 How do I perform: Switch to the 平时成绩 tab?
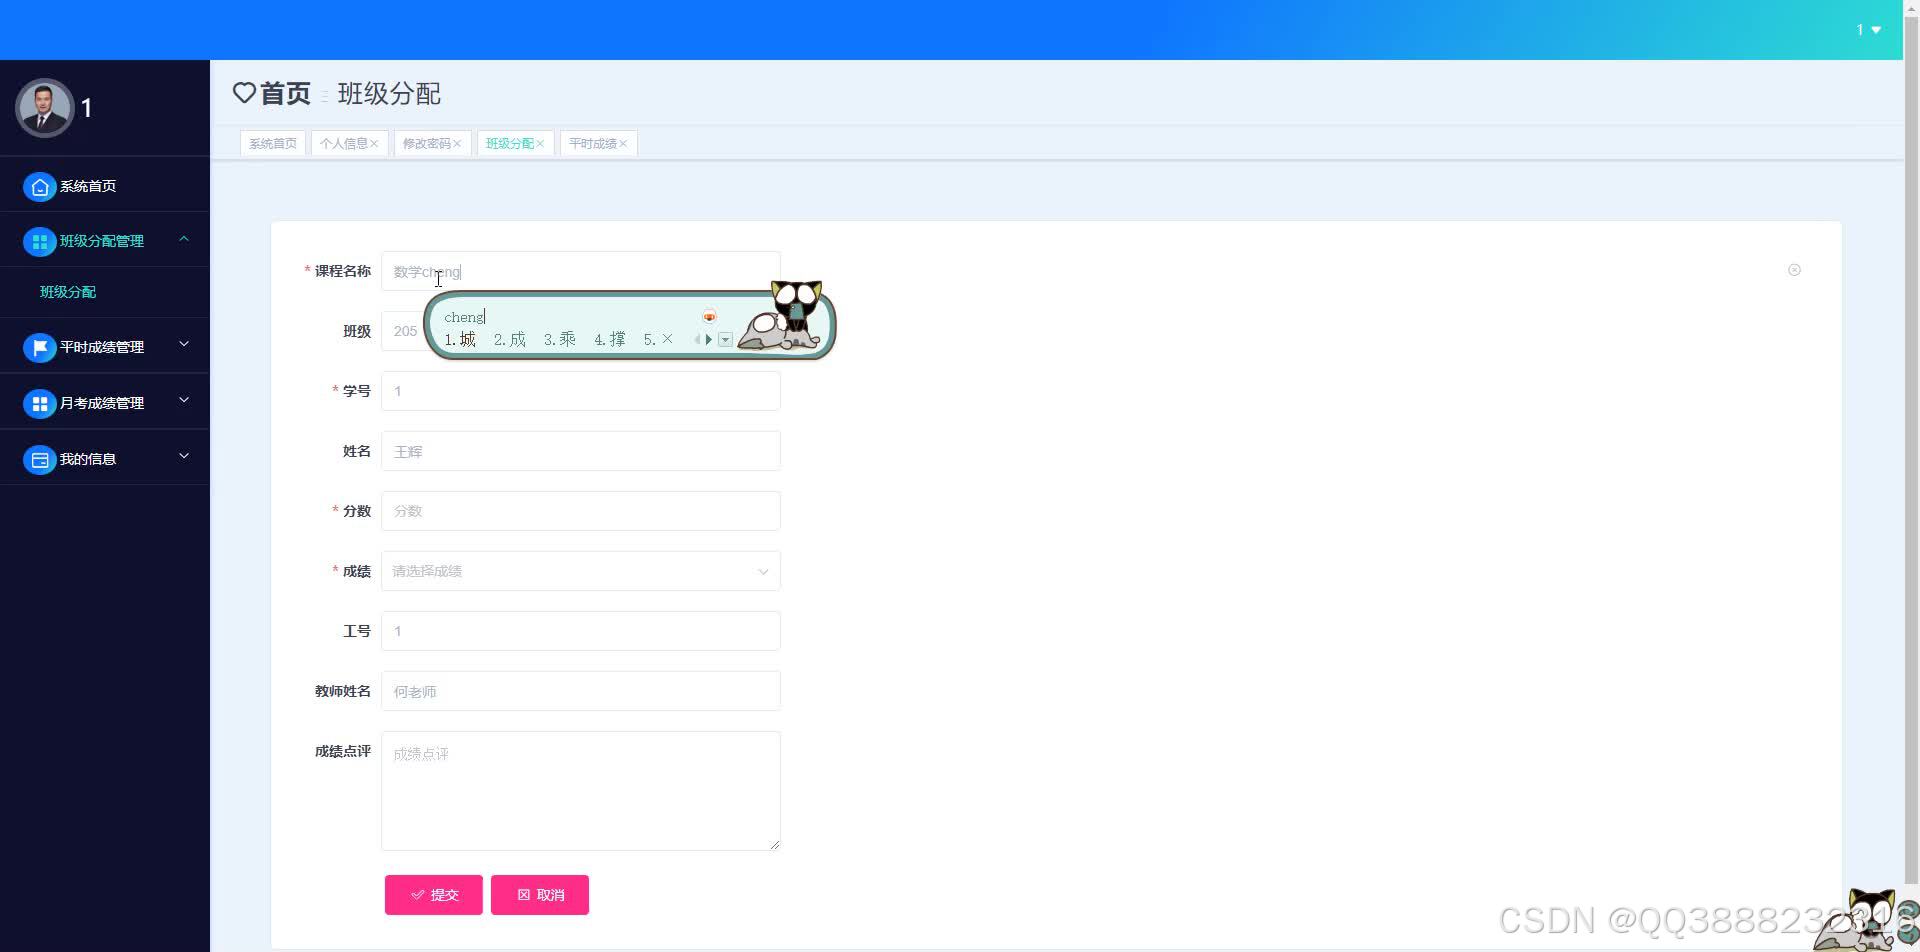tap(592, 144)
